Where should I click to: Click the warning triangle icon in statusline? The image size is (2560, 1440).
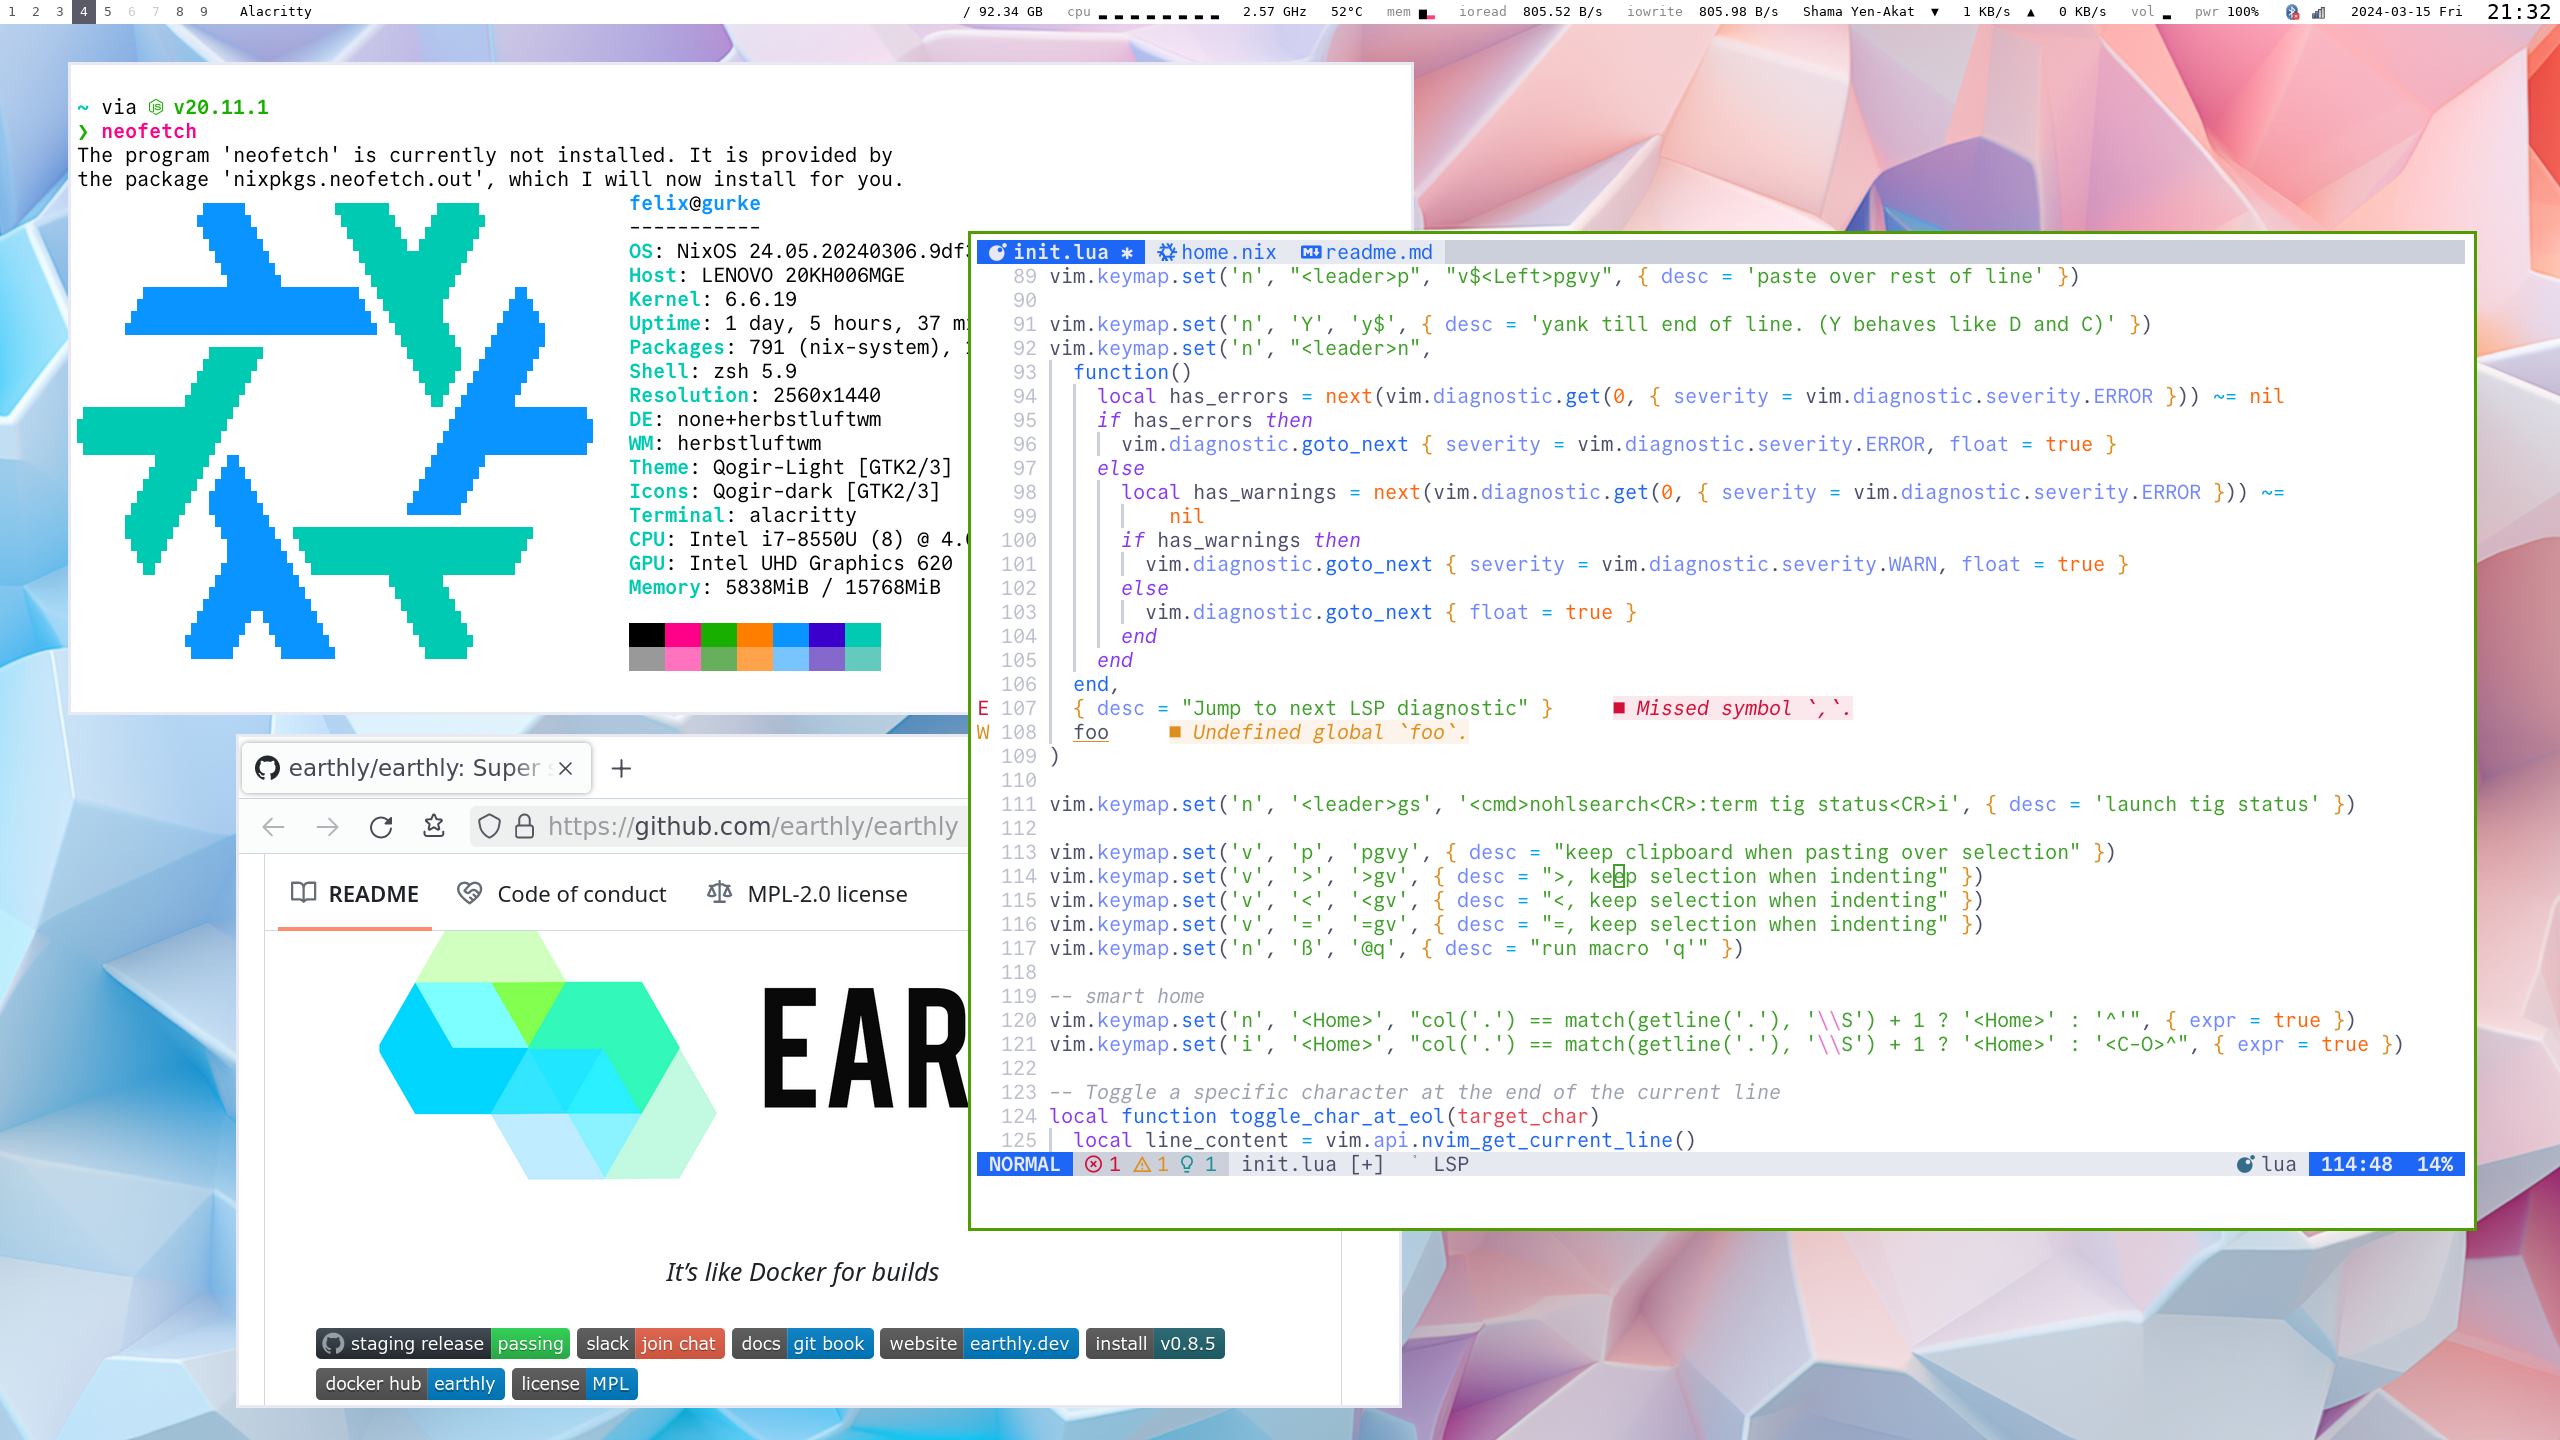1141,1164
